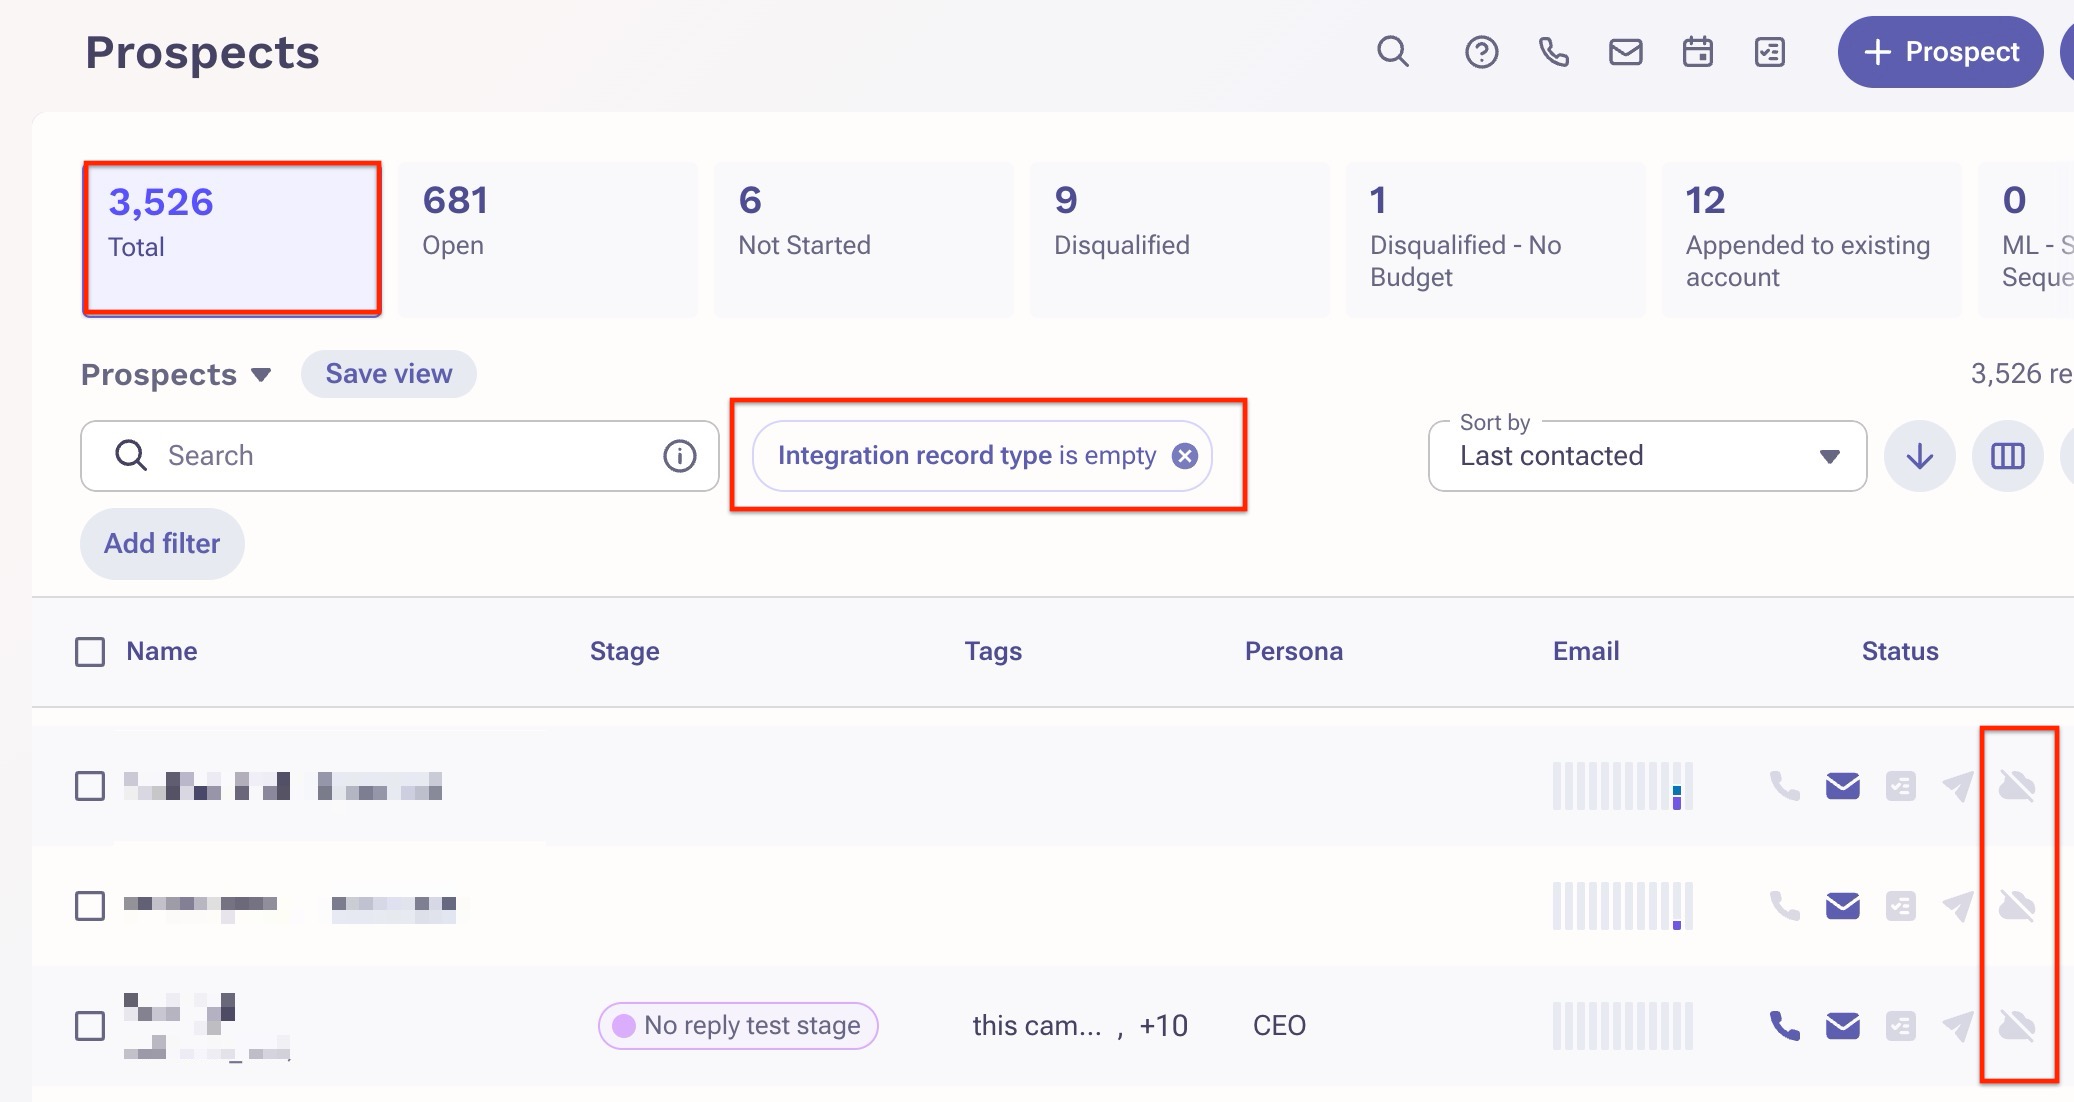Click the phone icon in second prospect row

[x=1785, y=906]
